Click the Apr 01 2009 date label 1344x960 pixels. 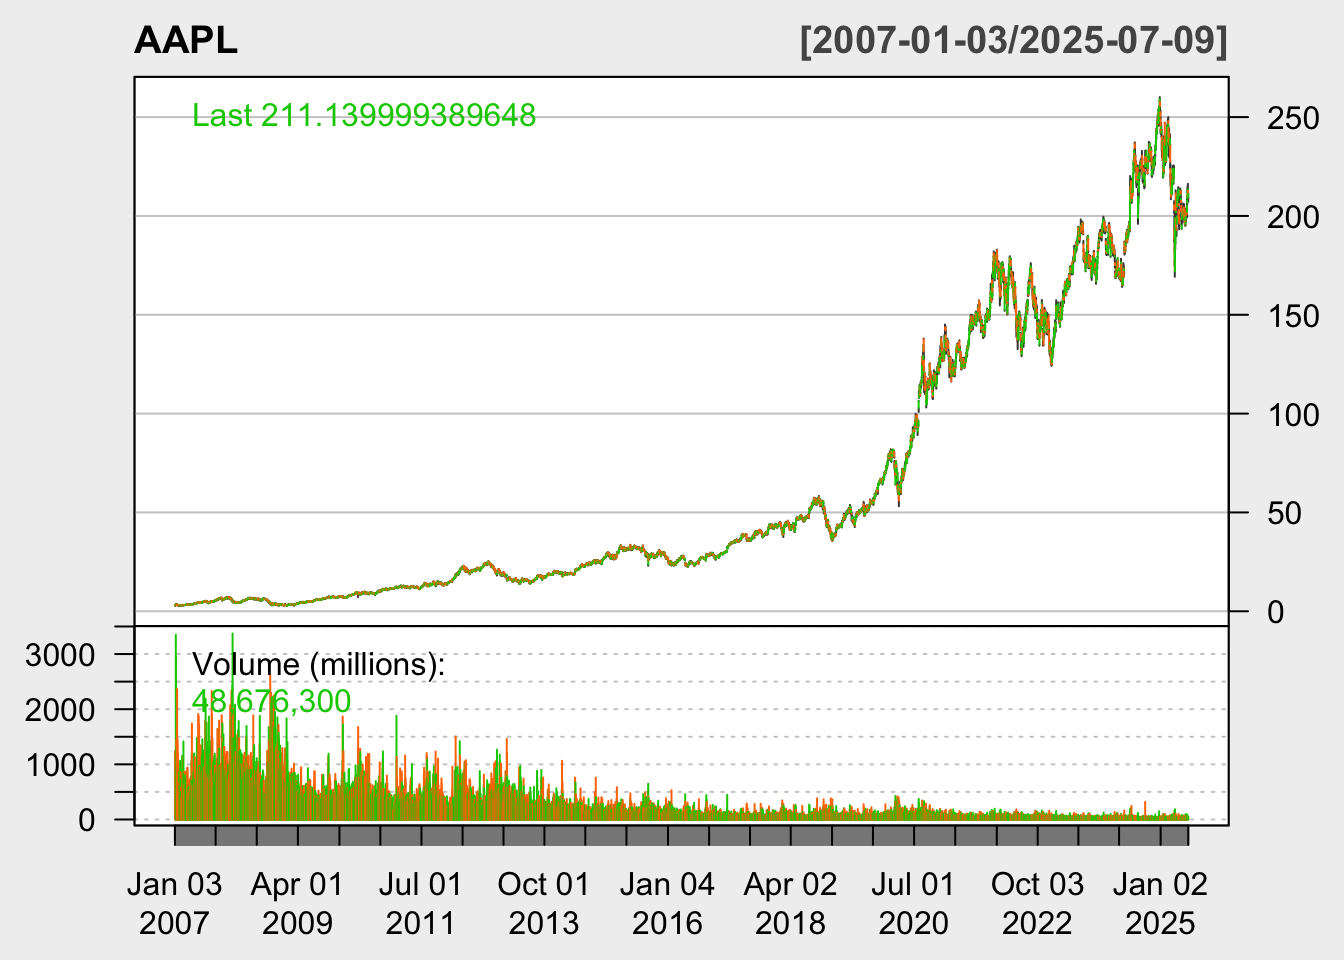(297, 903)
